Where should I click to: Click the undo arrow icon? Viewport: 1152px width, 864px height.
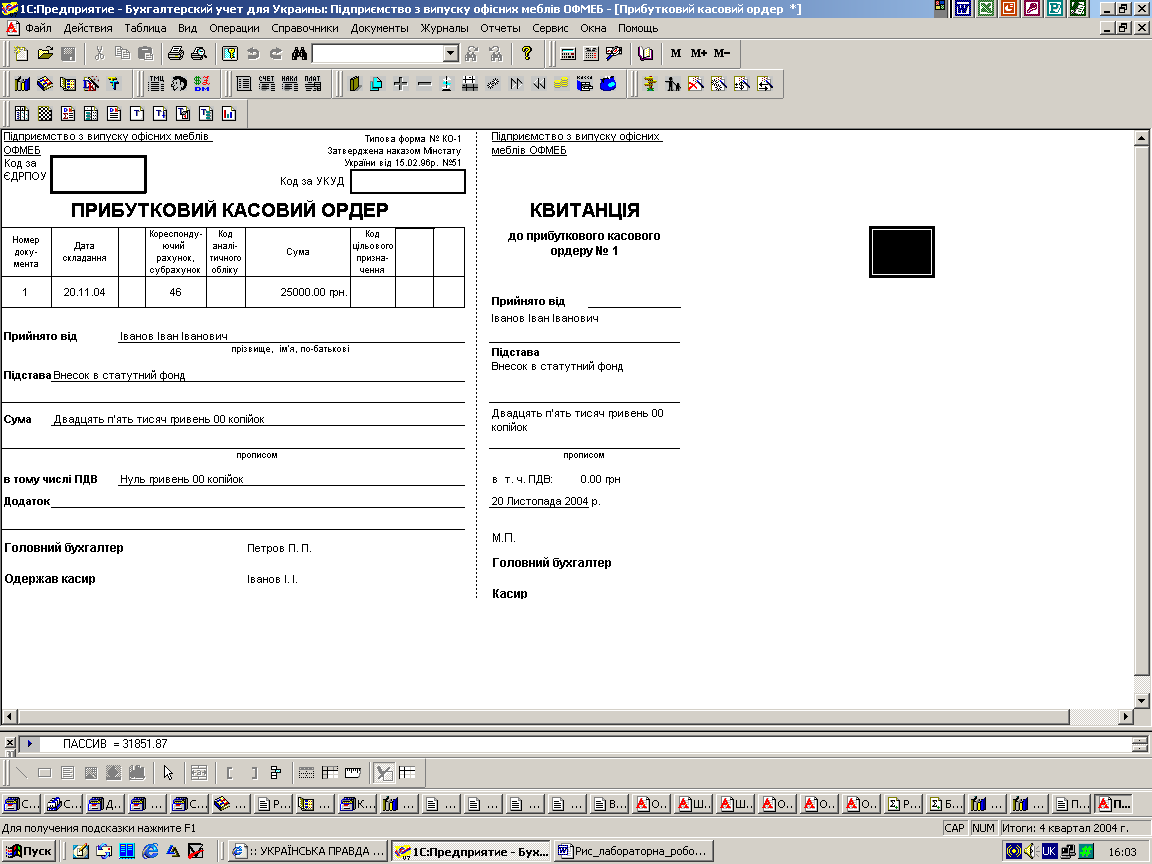(x=253, y=53)
